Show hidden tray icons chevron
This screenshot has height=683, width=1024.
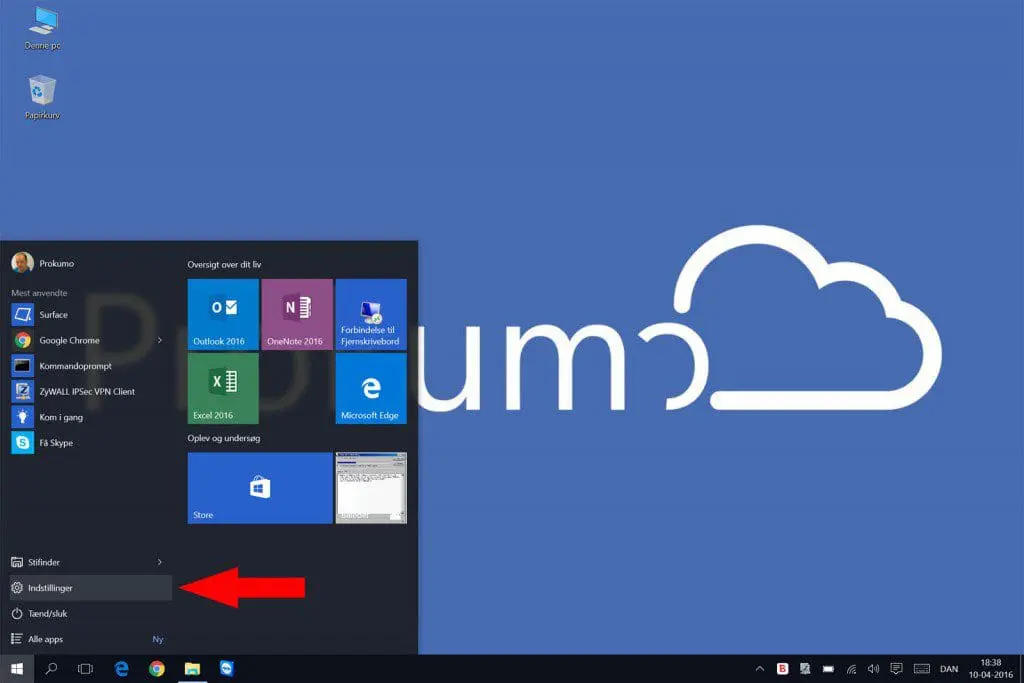point(760,669)
